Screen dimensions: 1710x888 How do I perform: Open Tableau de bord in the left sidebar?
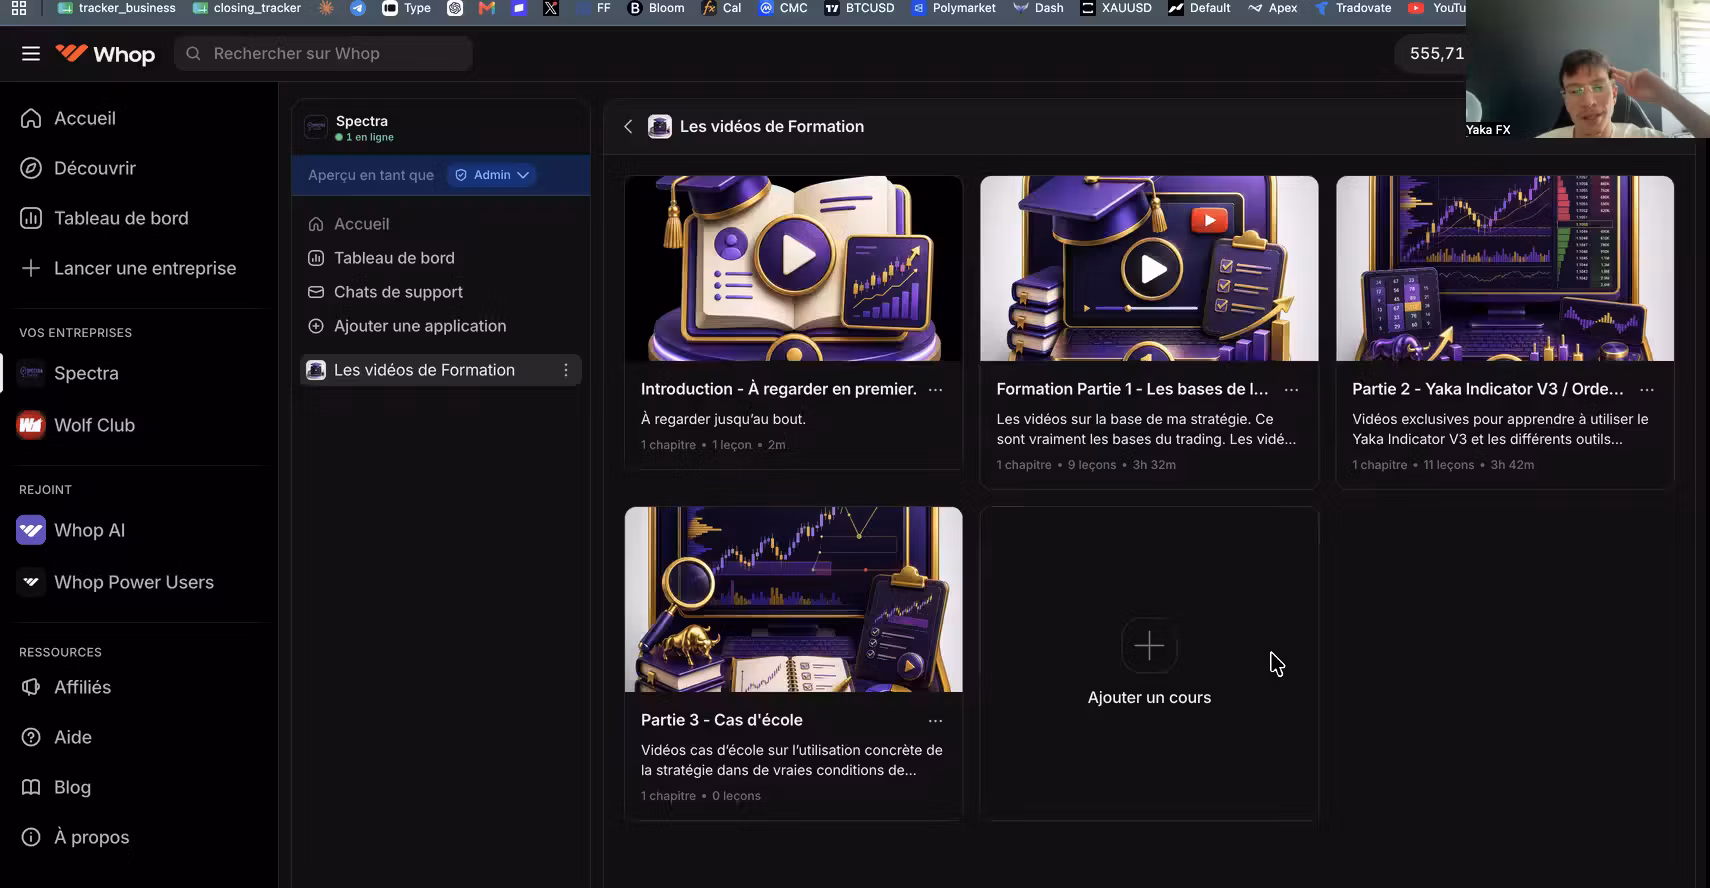[x=104, y=218]
